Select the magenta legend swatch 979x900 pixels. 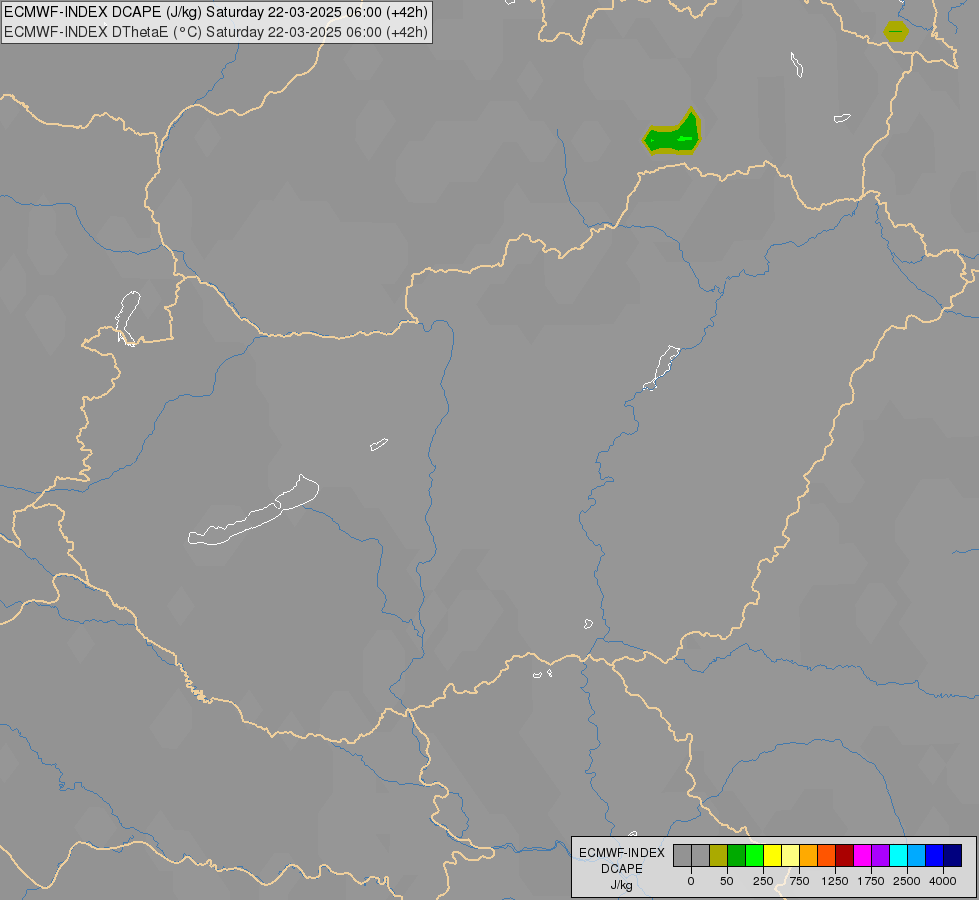tap(863, 855)
